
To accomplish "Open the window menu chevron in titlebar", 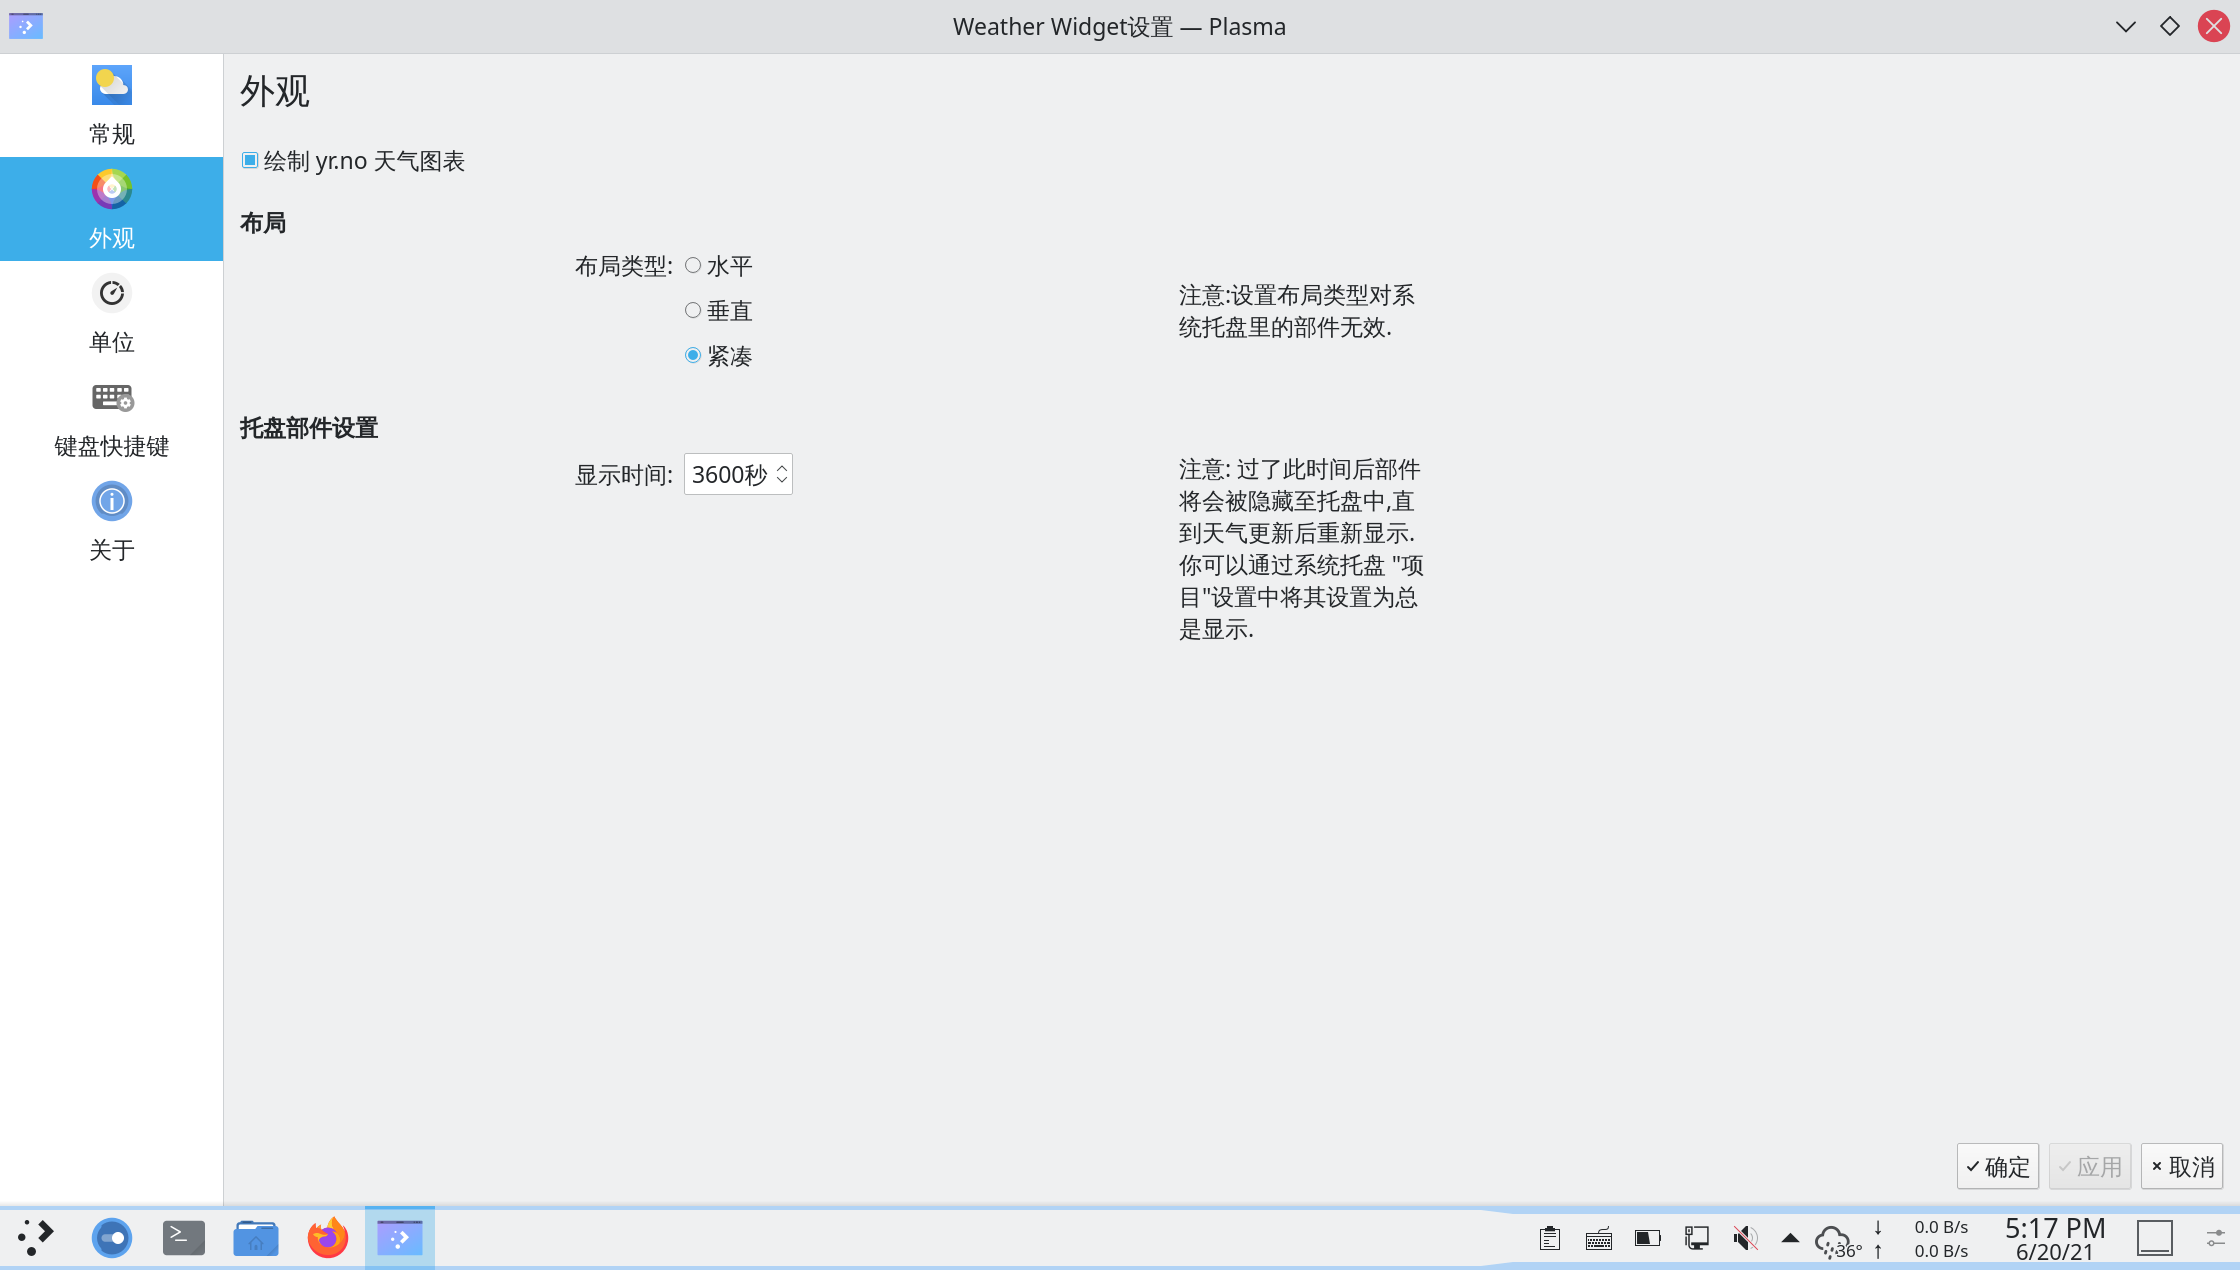I will tap(2125, 26).
